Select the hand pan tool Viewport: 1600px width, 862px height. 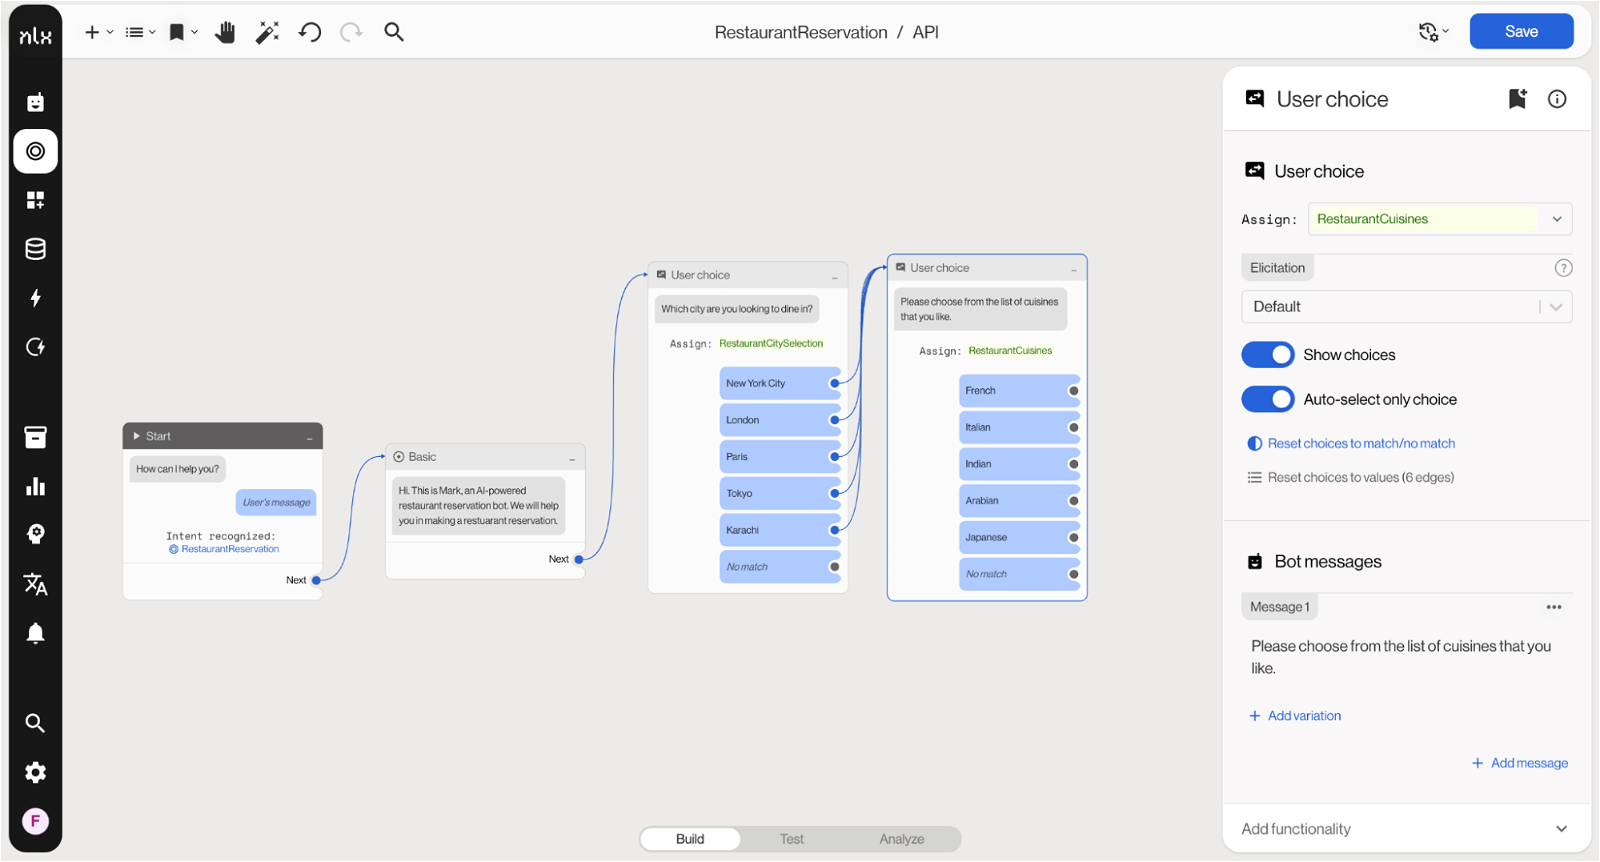(225, 32)
